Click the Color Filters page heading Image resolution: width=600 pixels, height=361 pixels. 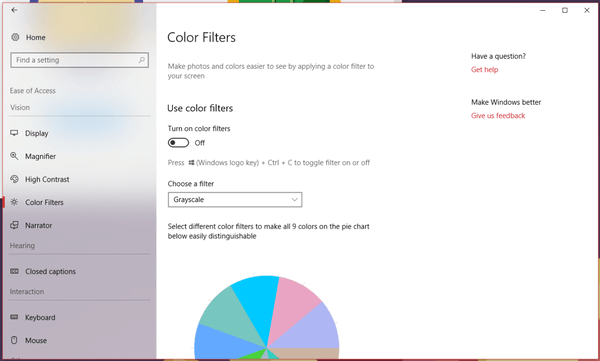coord(201,38)
